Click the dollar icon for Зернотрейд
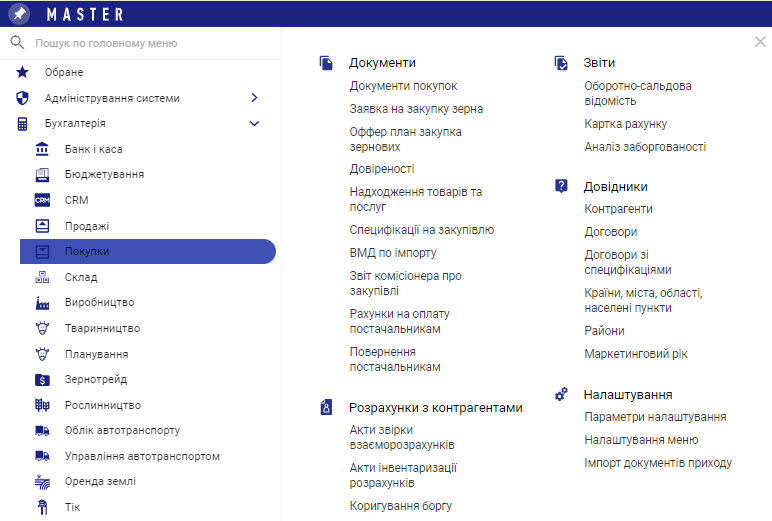 (42, 380)
